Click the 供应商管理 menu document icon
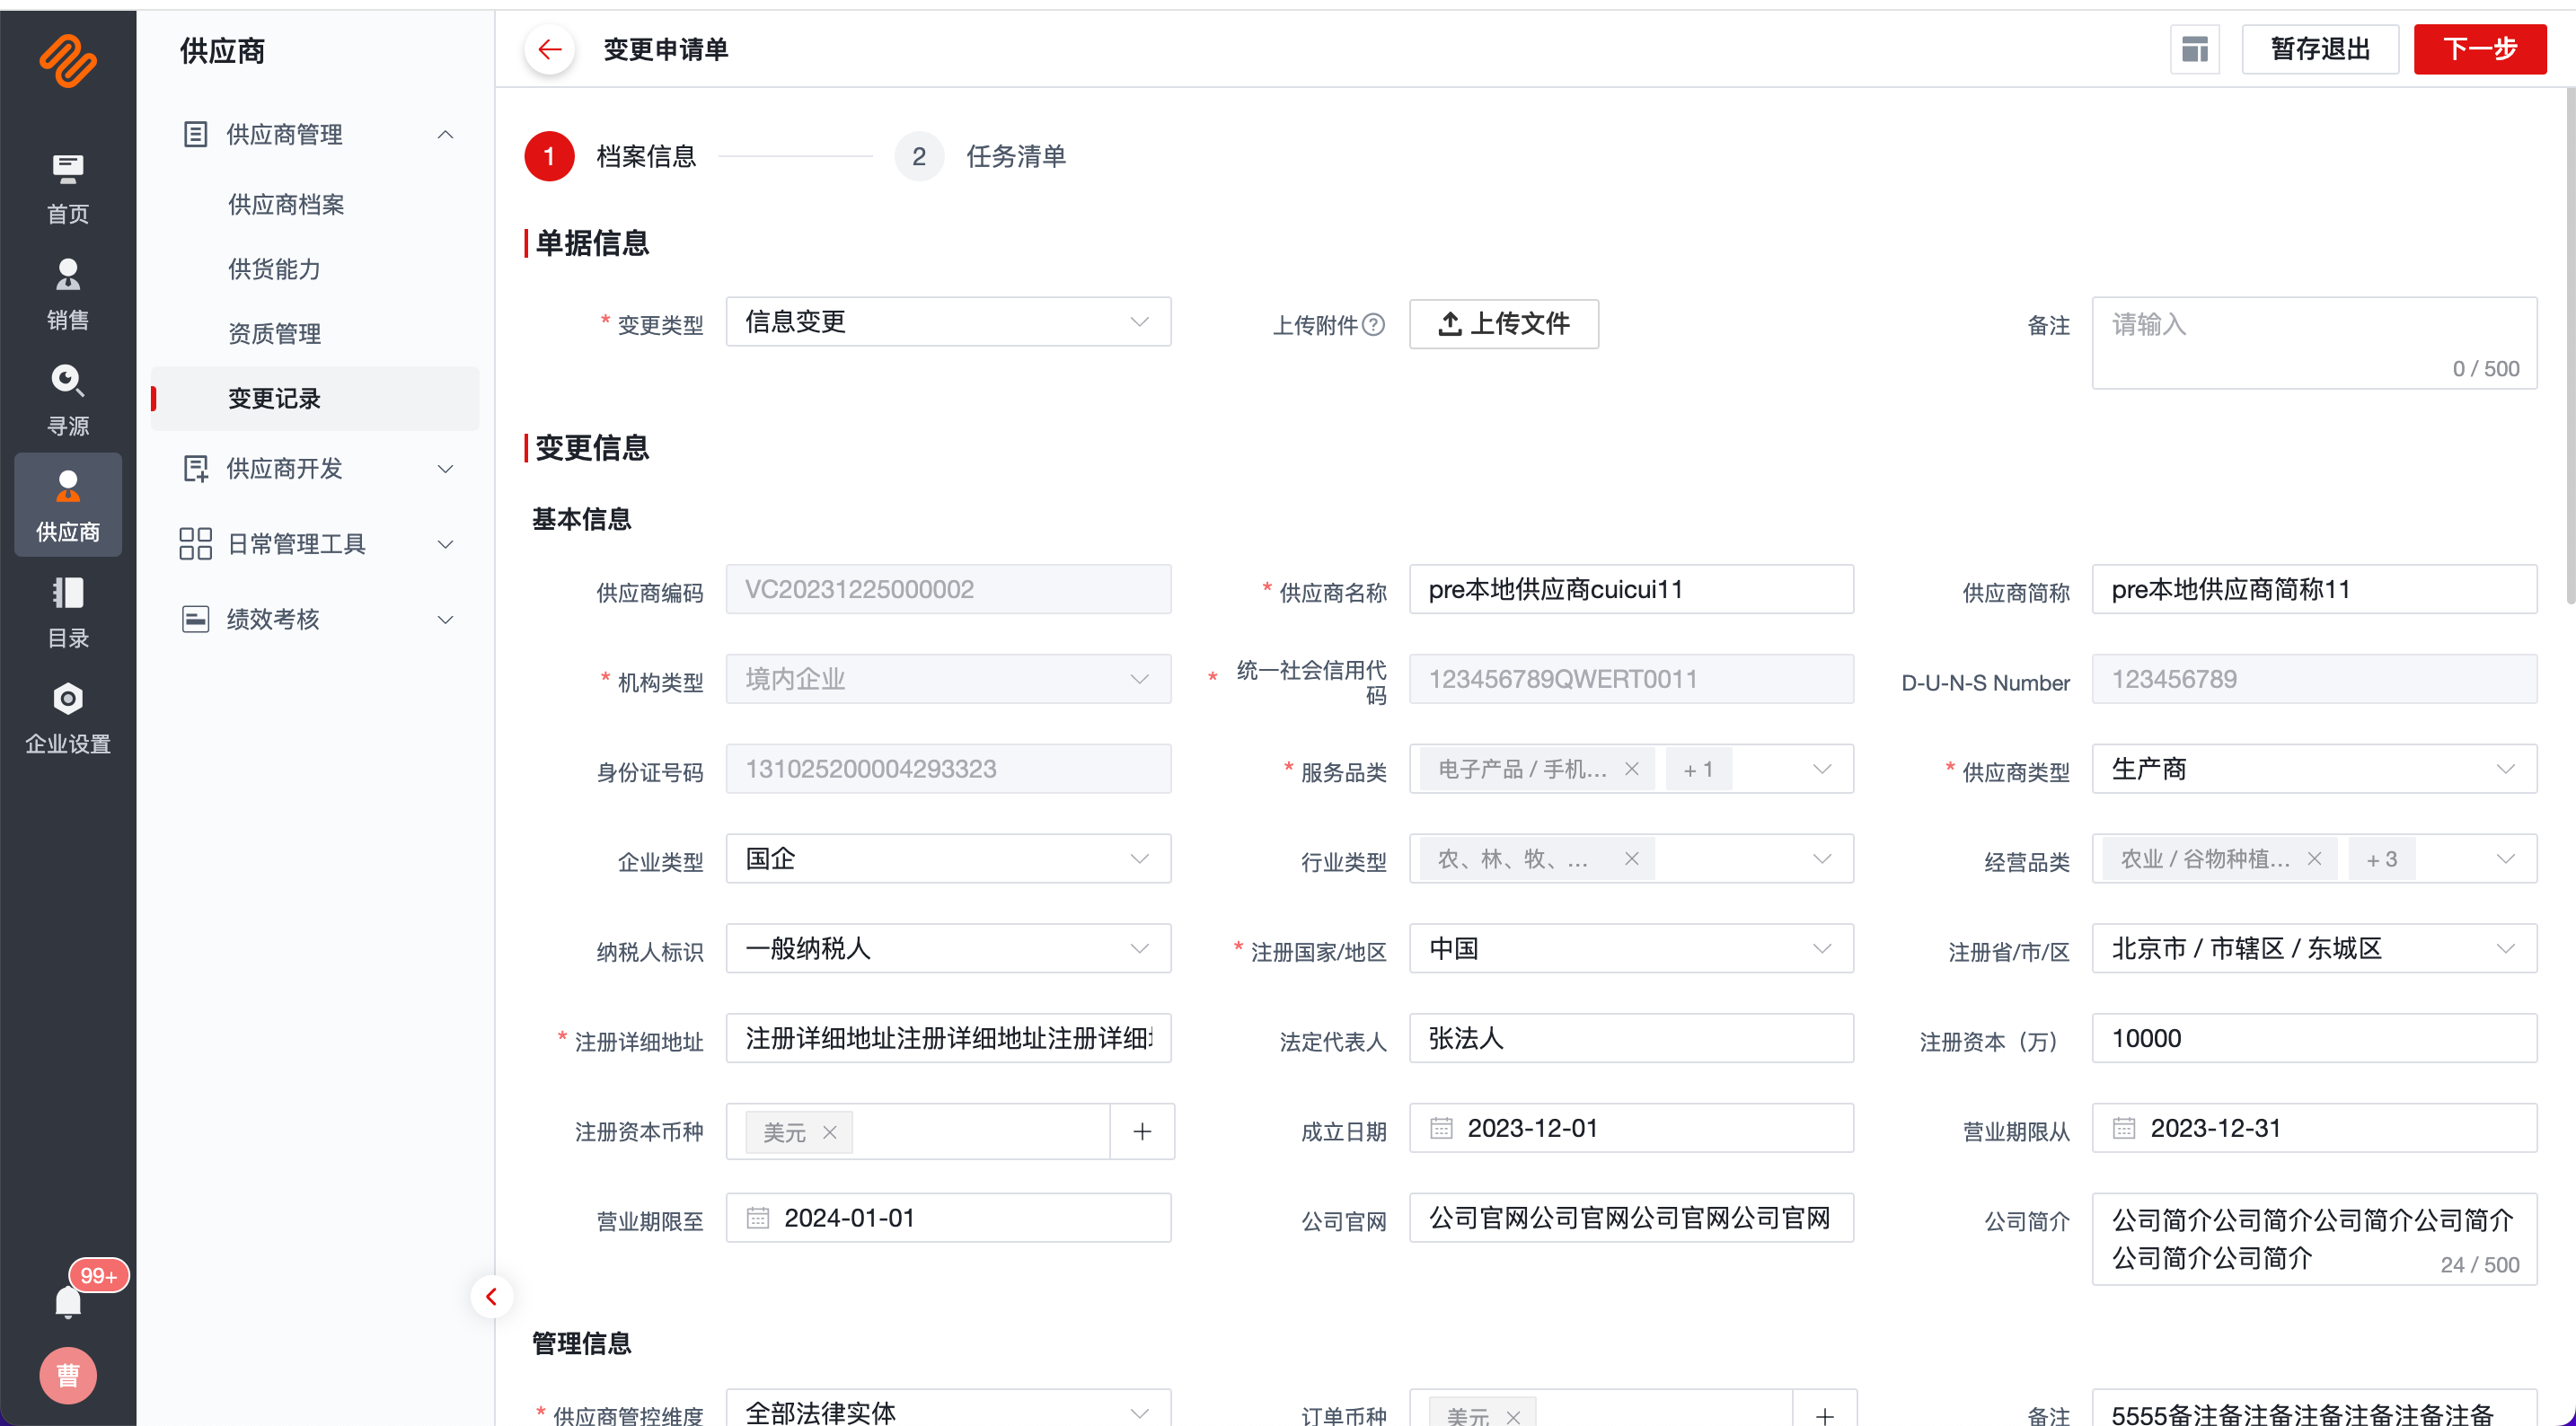 point(195,134)
